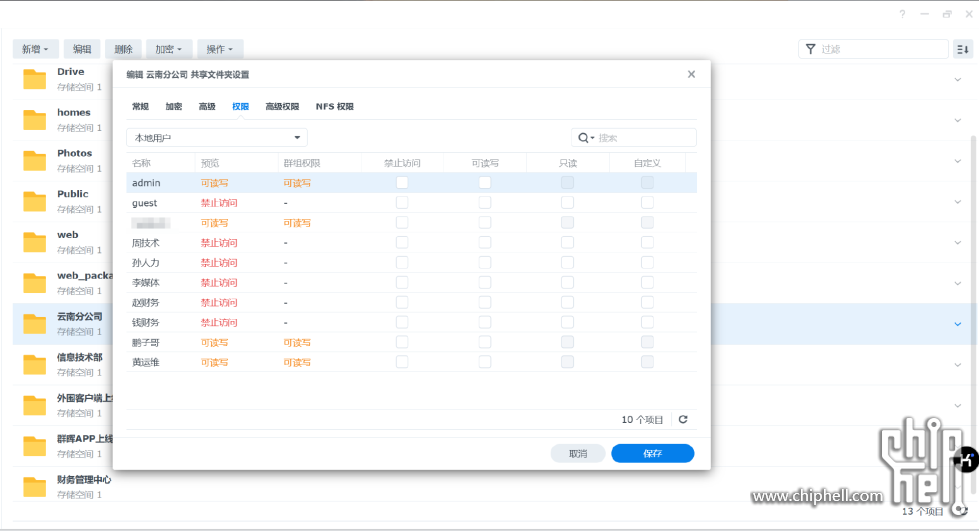The width and height of the screenshot is (979, 531).
Task: Click the 信息技术部 folder icon
Action: (x=34, y=365)
